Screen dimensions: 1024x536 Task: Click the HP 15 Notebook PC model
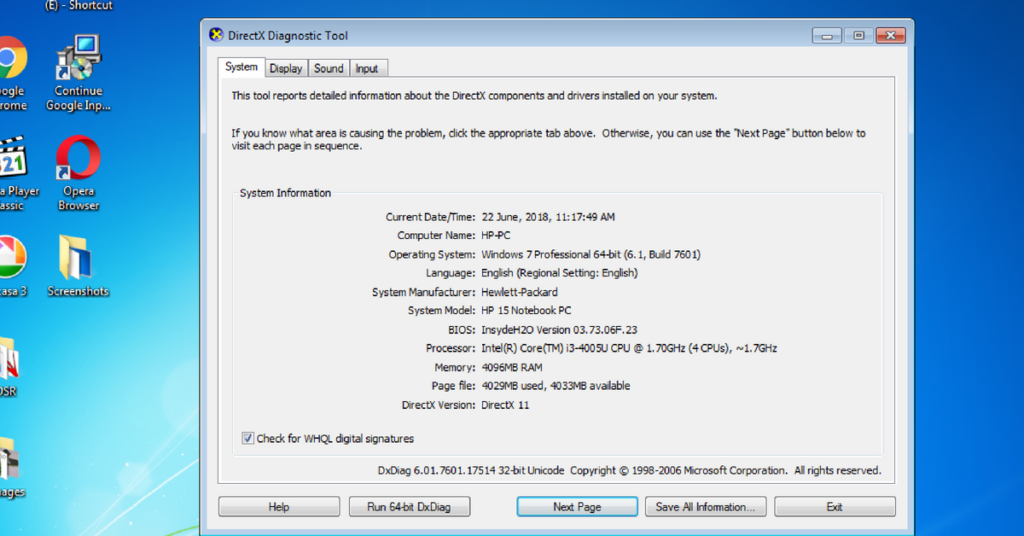click(526, 311)
